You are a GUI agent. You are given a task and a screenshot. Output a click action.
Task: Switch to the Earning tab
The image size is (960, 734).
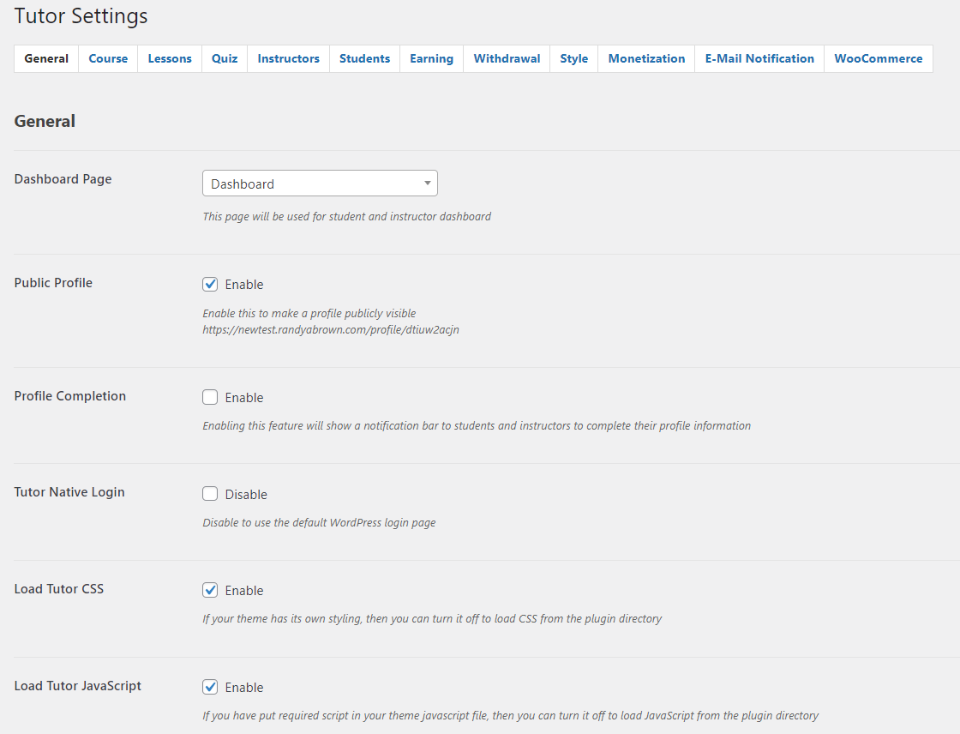pos(431,59)
